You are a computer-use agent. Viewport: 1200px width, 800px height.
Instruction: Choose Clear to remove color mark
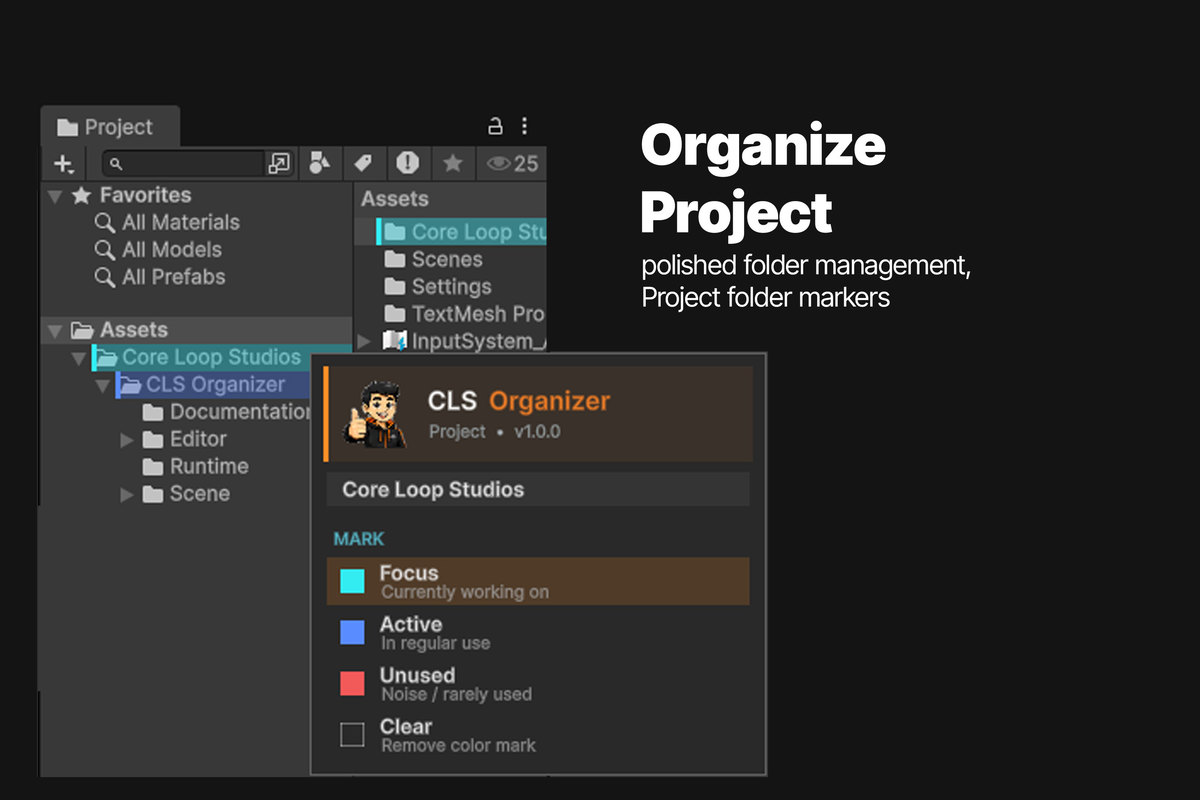click(x=538, y=735)
